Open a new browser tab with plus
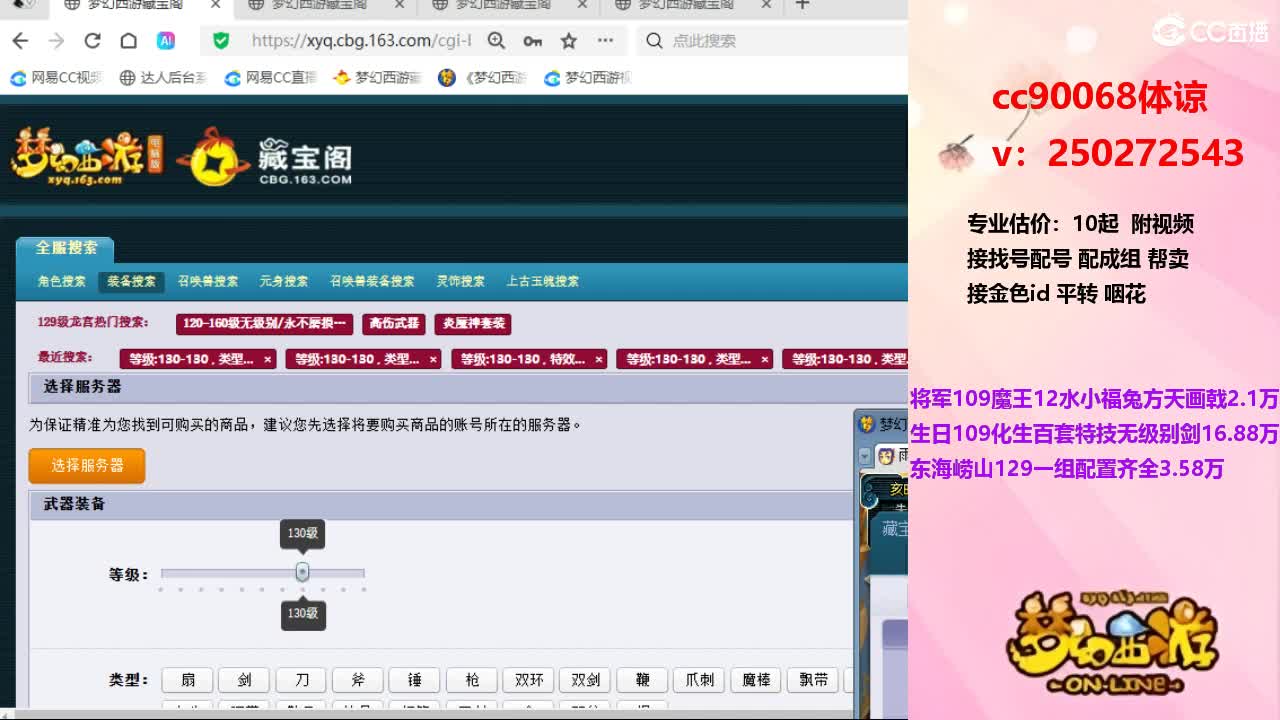Viewport: 1280px width, 720px height. click(x=802, y=5)
